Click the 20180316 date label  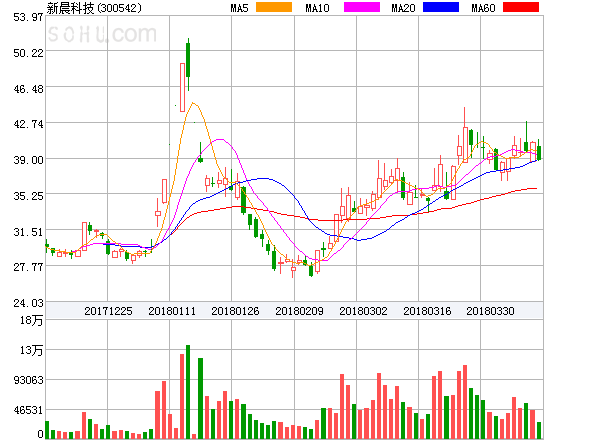(x=427, y=311)
